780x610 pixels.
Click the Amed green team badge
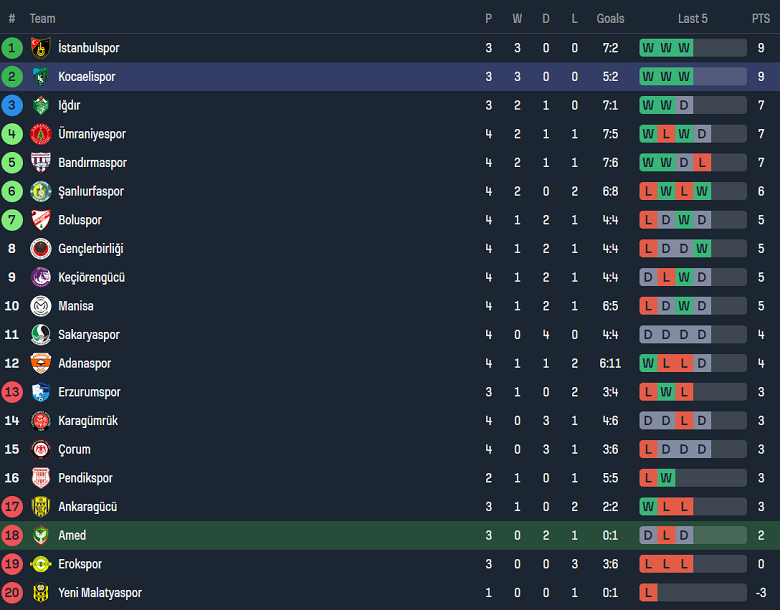pyautogui.click(x=40, y=536)
